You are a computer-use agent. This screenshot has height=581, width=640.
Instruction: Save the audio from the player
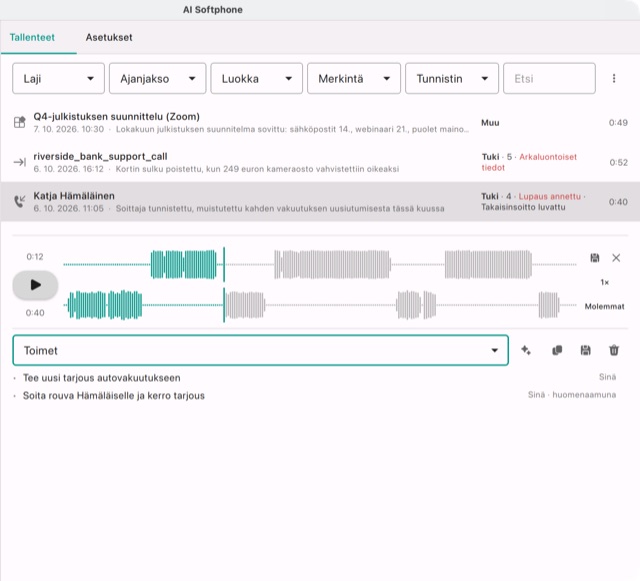(x=595, y=258)
